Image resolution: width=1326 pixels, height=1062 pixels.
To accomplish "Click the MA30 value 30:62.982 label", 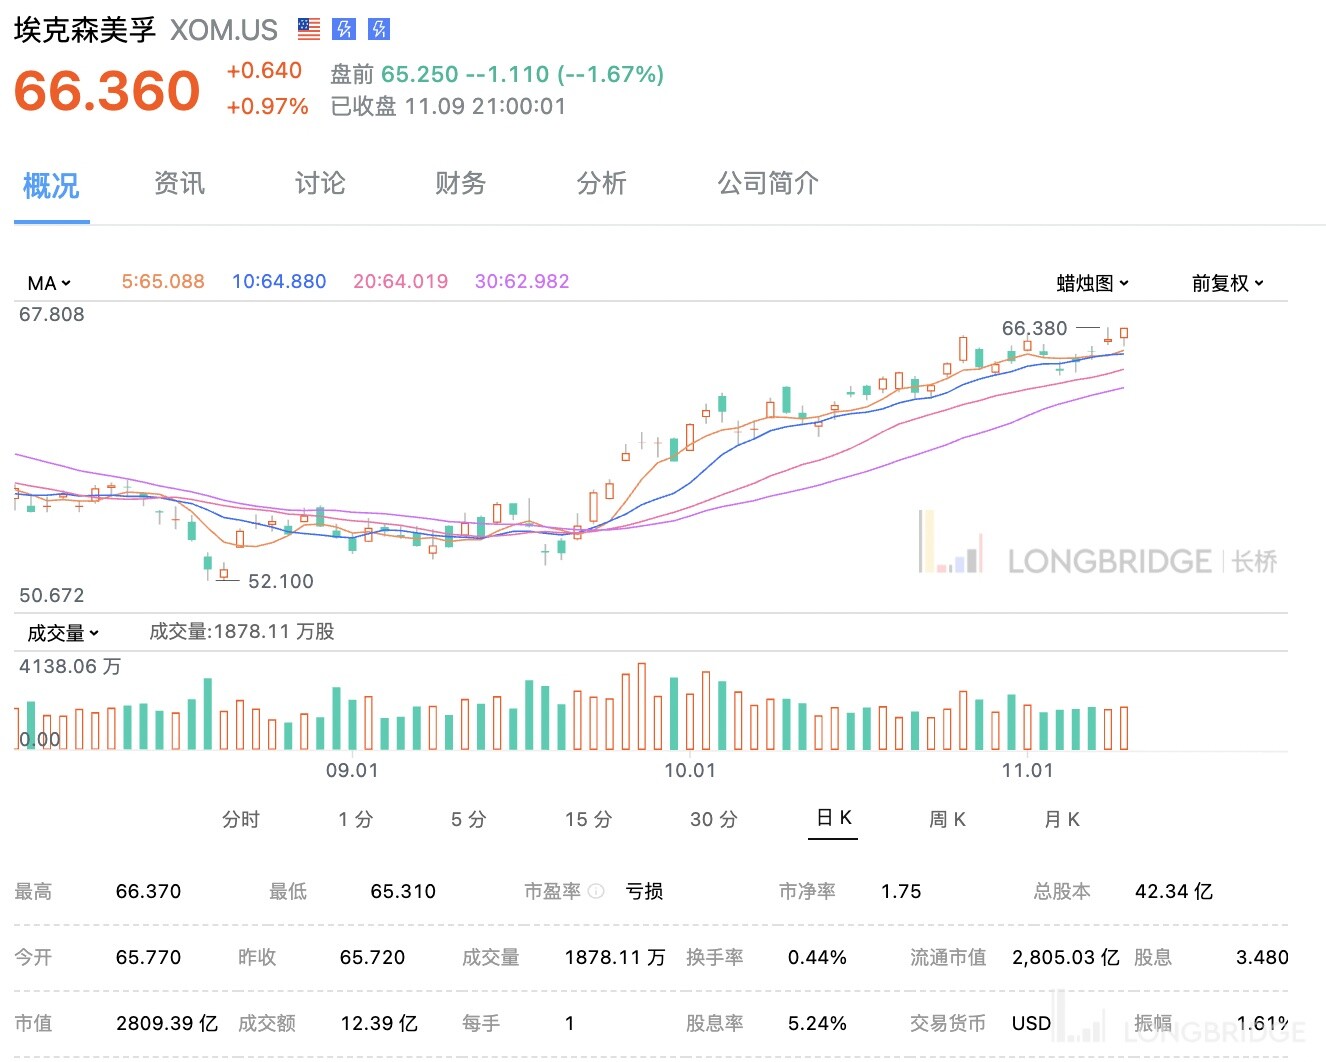I will click(522, 282).
